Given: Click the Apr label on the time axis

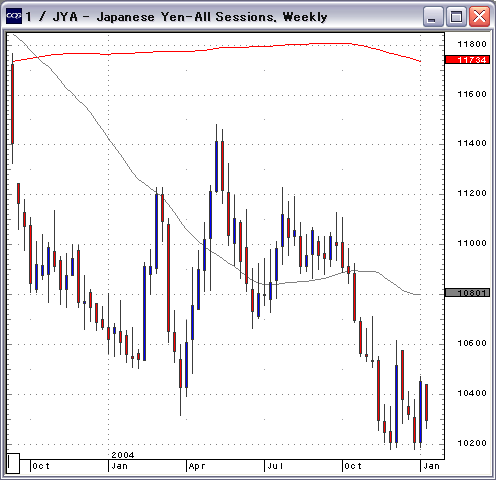Looking at the screenshot, I should (x=197, y=466).
